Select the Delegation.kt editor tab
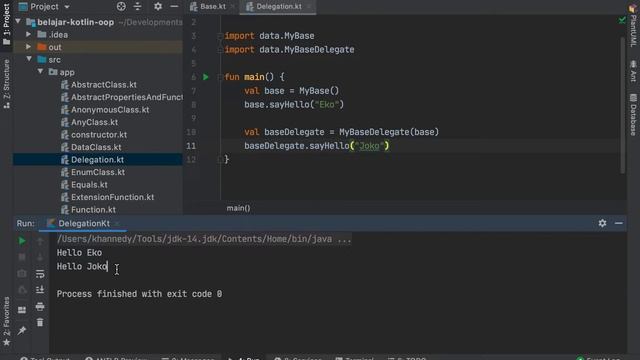Screen dimensions: 640x360 [279, 7]
